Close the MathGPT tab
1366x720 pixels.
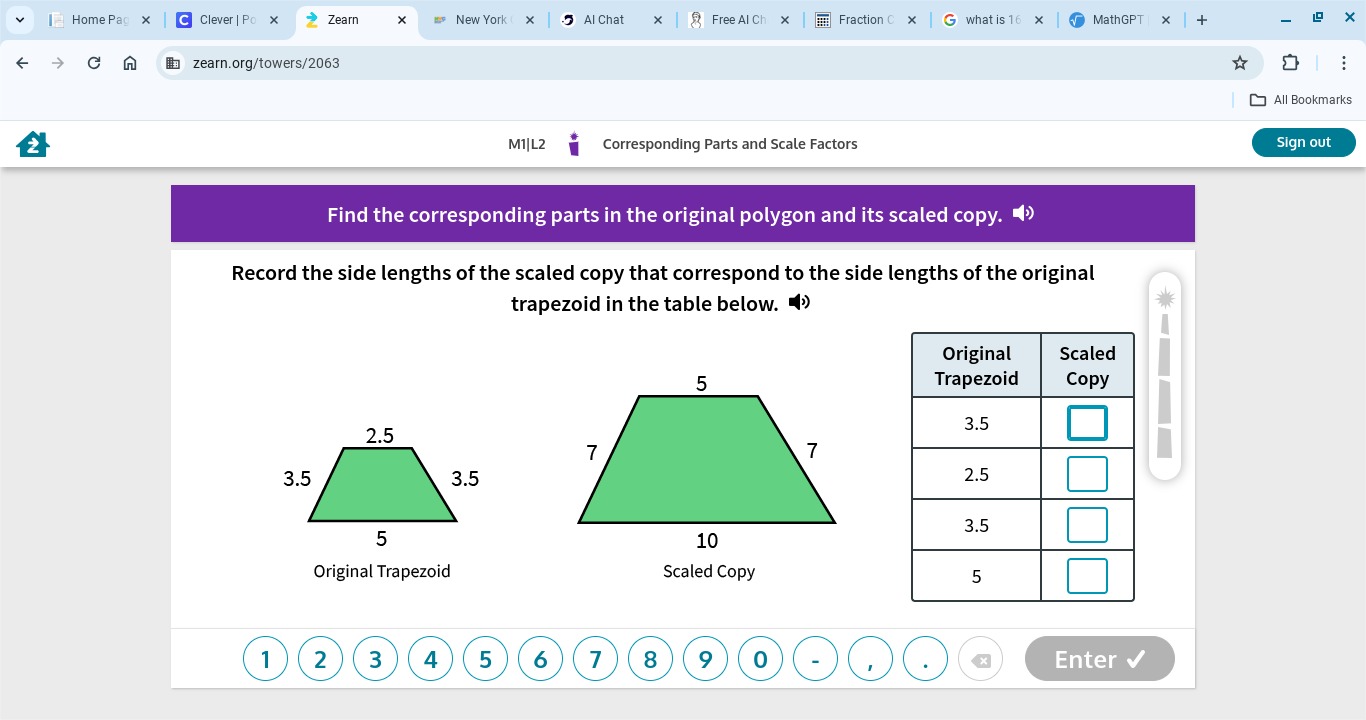click(1166, 20)
